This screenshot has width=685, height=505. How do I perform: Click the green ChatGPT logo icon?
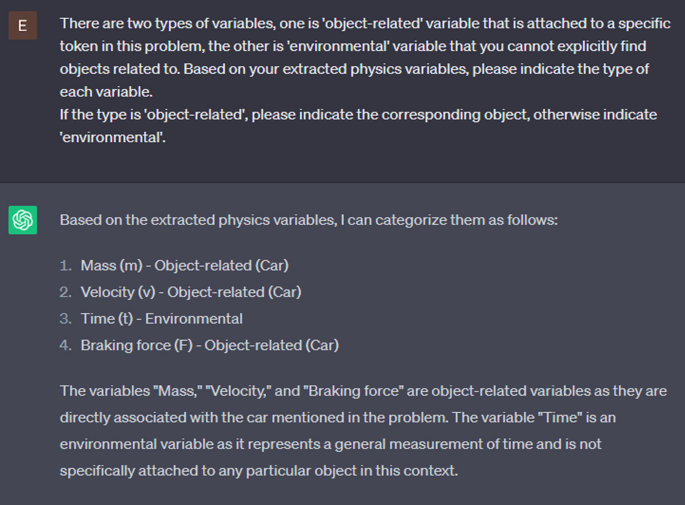point(22,219)
